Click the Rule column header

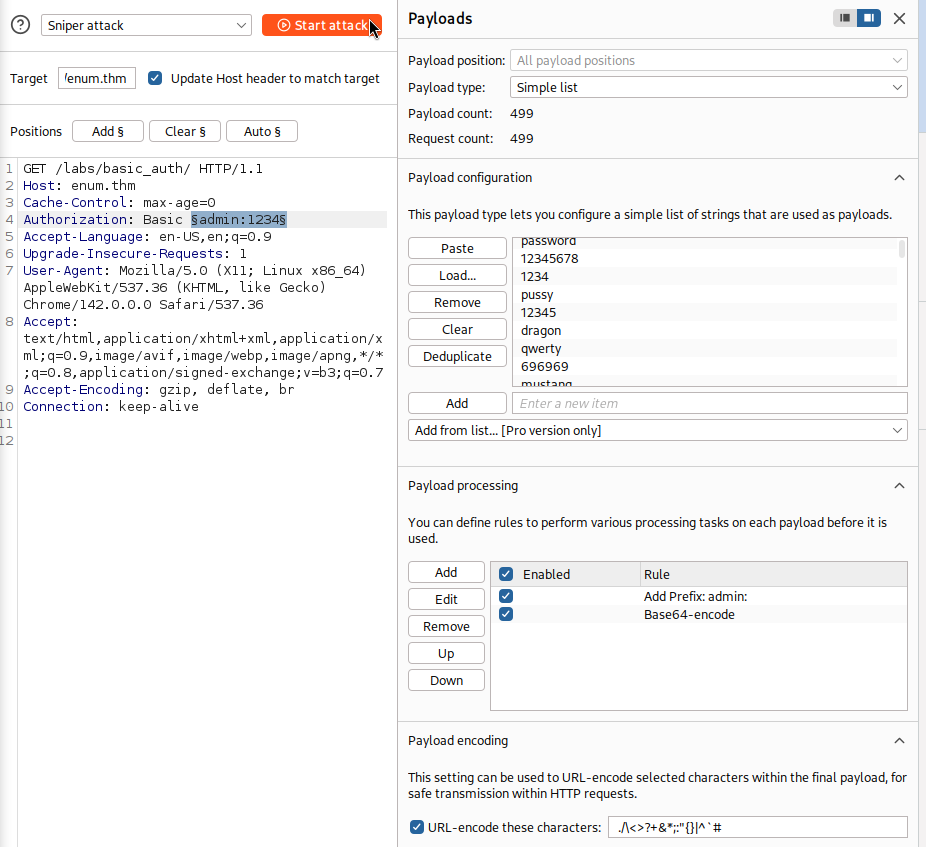point(774,574)
